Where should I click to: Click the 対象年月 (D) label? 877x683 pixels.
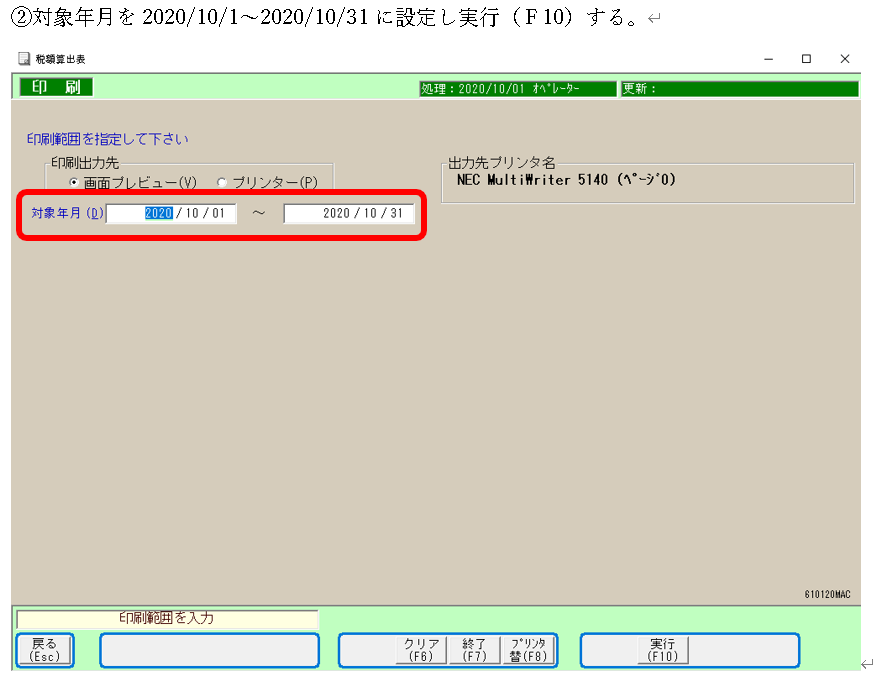pyautogui.click(x=67, y=213)
